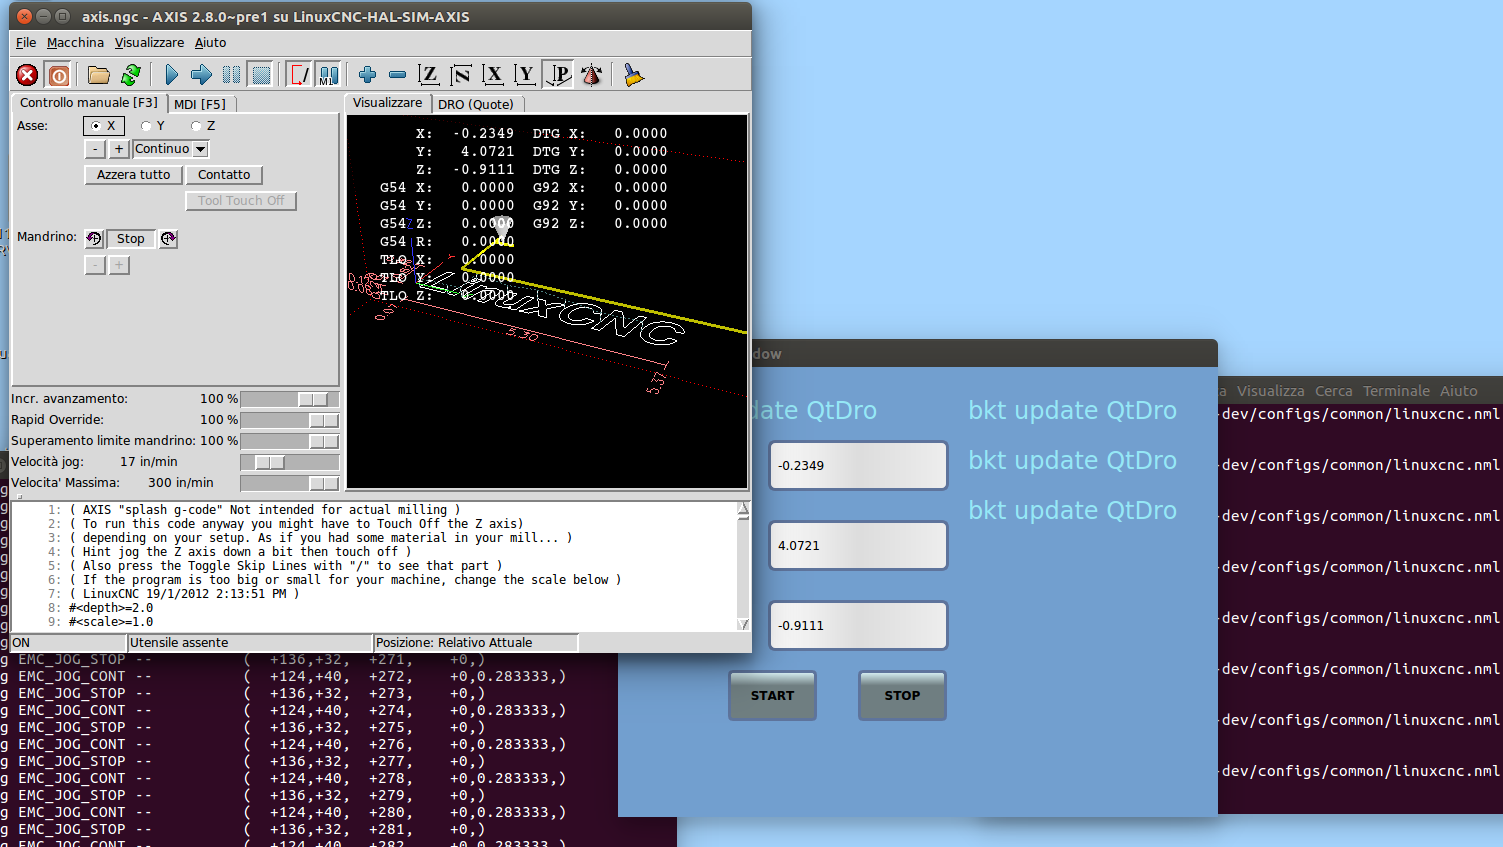Click 'Utensile assente' status bar entry
1503x847 pixels.
tap(250, 643)
